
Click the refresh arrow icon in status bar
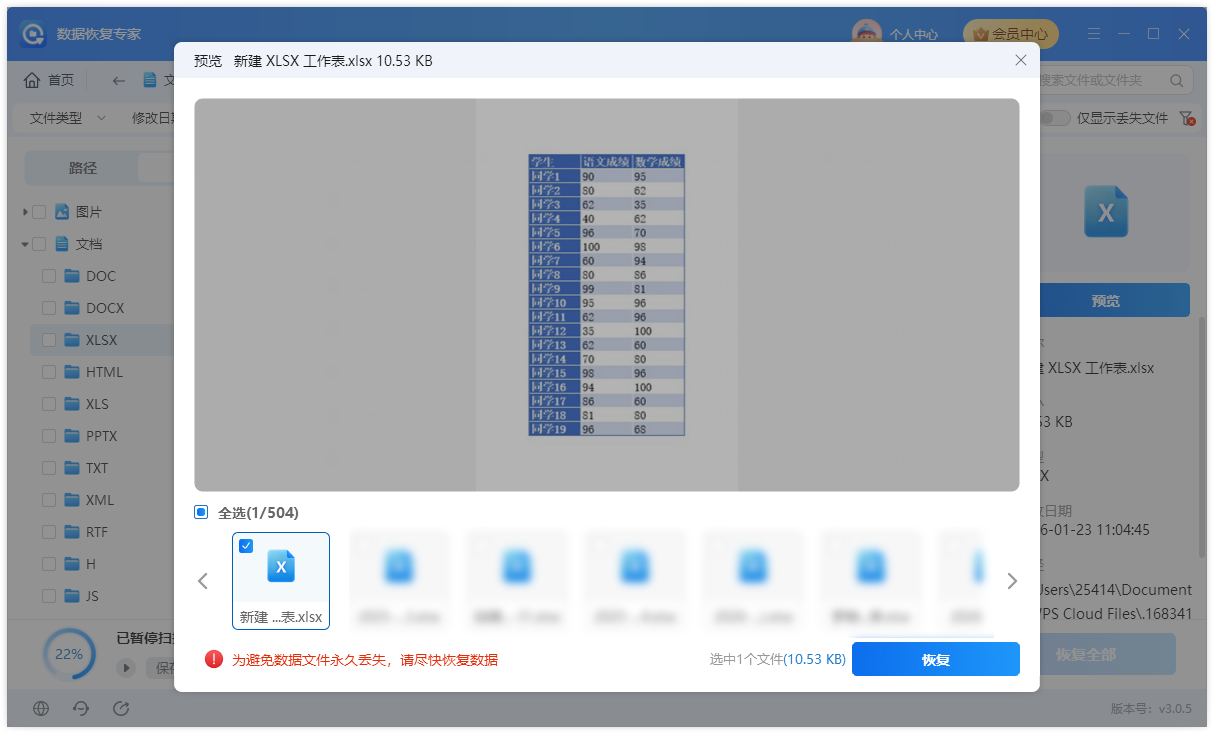[81, 708]
